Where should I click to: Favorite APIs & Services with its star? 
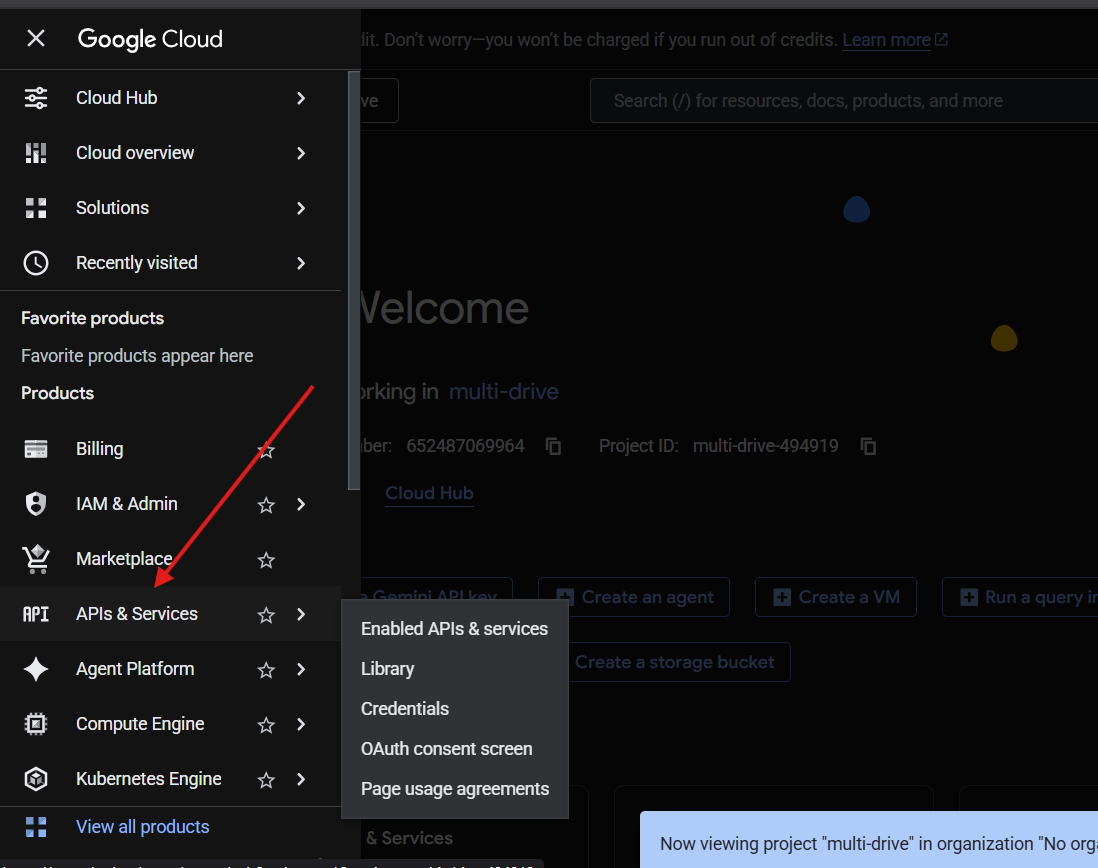(266, 615)
